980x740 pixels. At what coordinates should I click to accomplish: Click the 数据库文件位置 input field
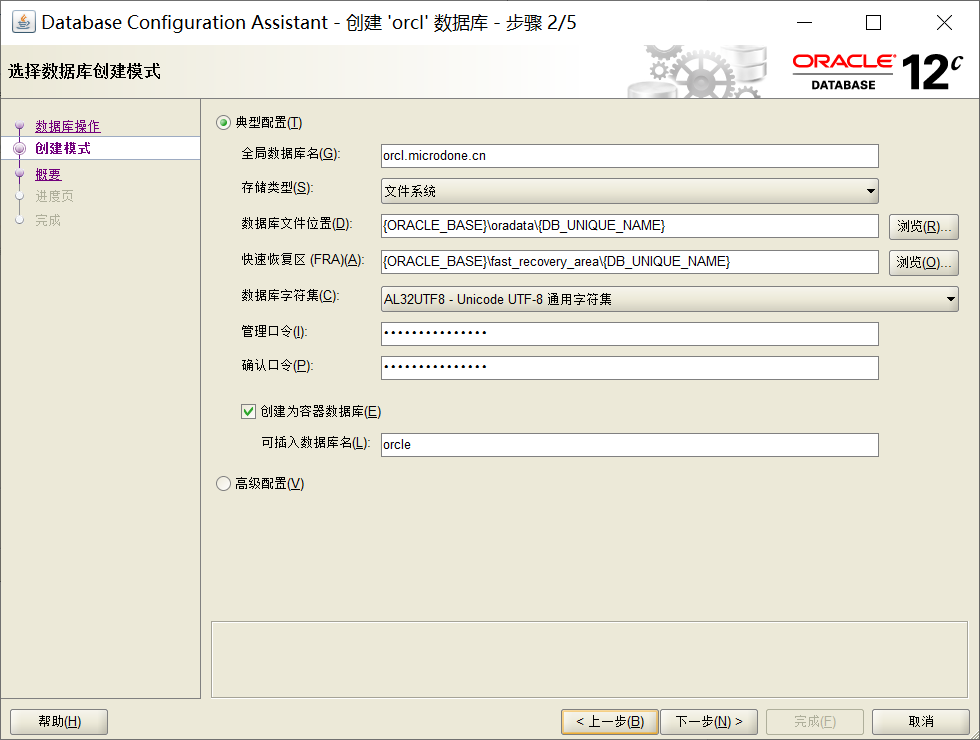click(x=629, y=226)
